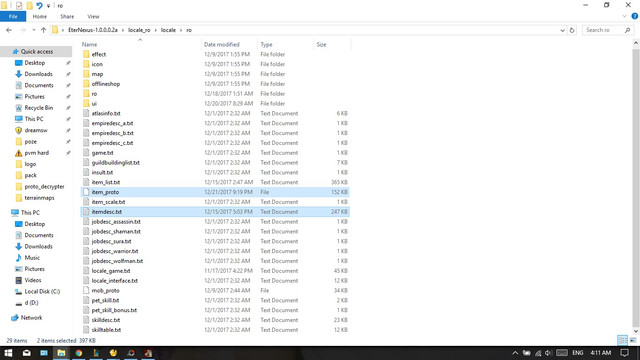Open the File ribbon tab
640x360 pixels.
[13, 17]
